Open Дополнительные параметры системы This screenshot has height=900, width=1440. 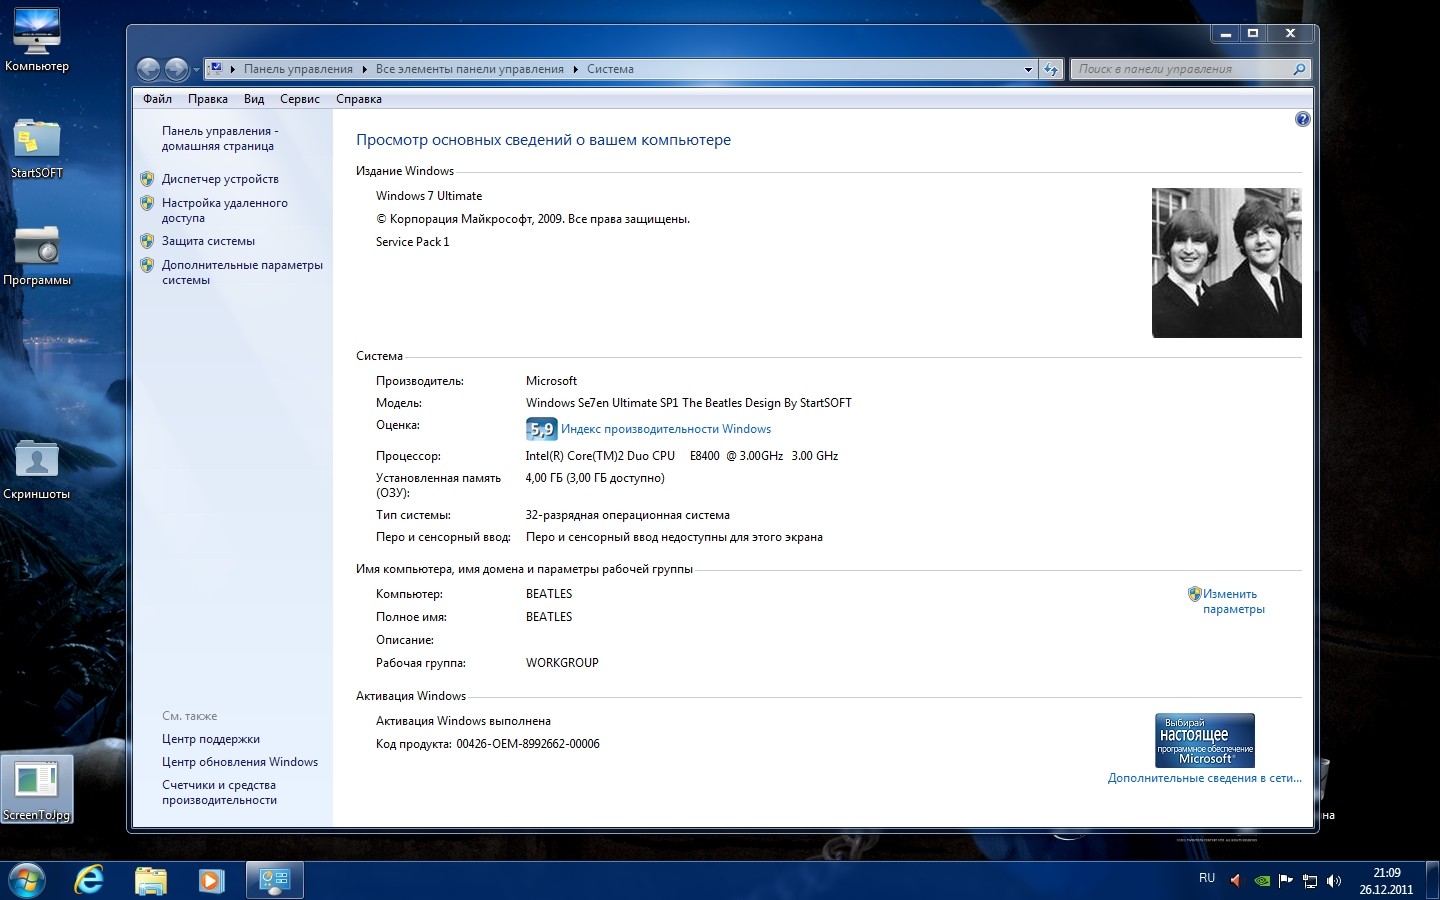[242, 272]
